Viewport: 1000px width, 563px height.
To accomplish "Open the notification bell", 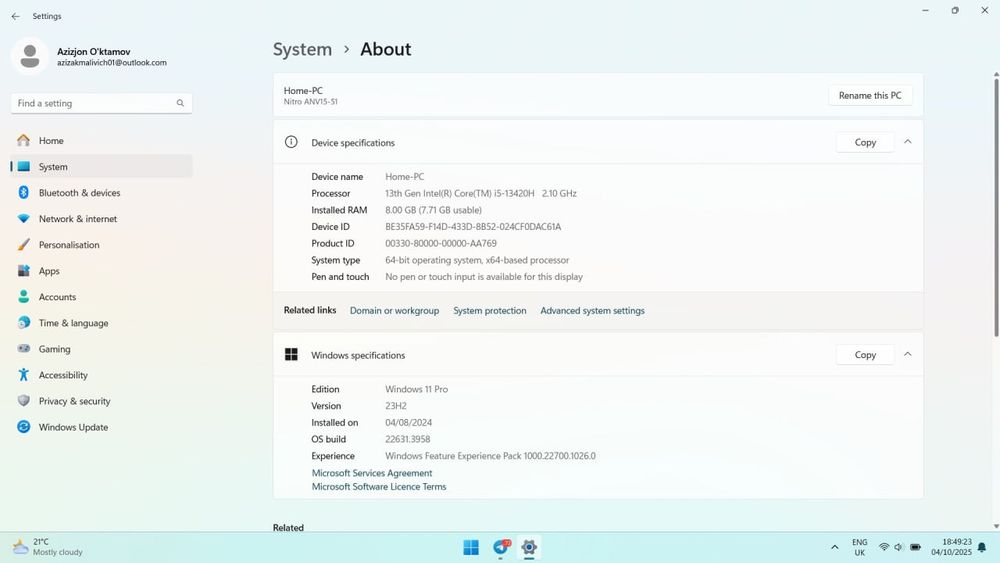I will click(x=982, y=547).
